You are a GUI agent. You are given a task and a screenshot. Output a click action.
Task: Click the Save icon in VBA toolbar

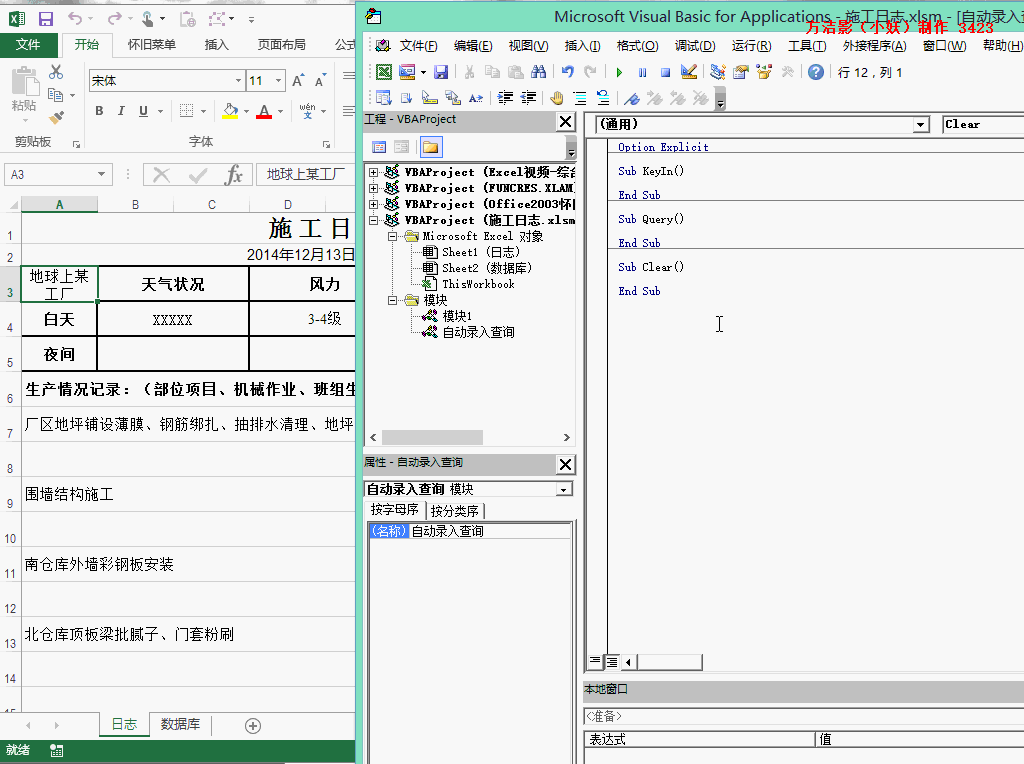pos(441,72)
